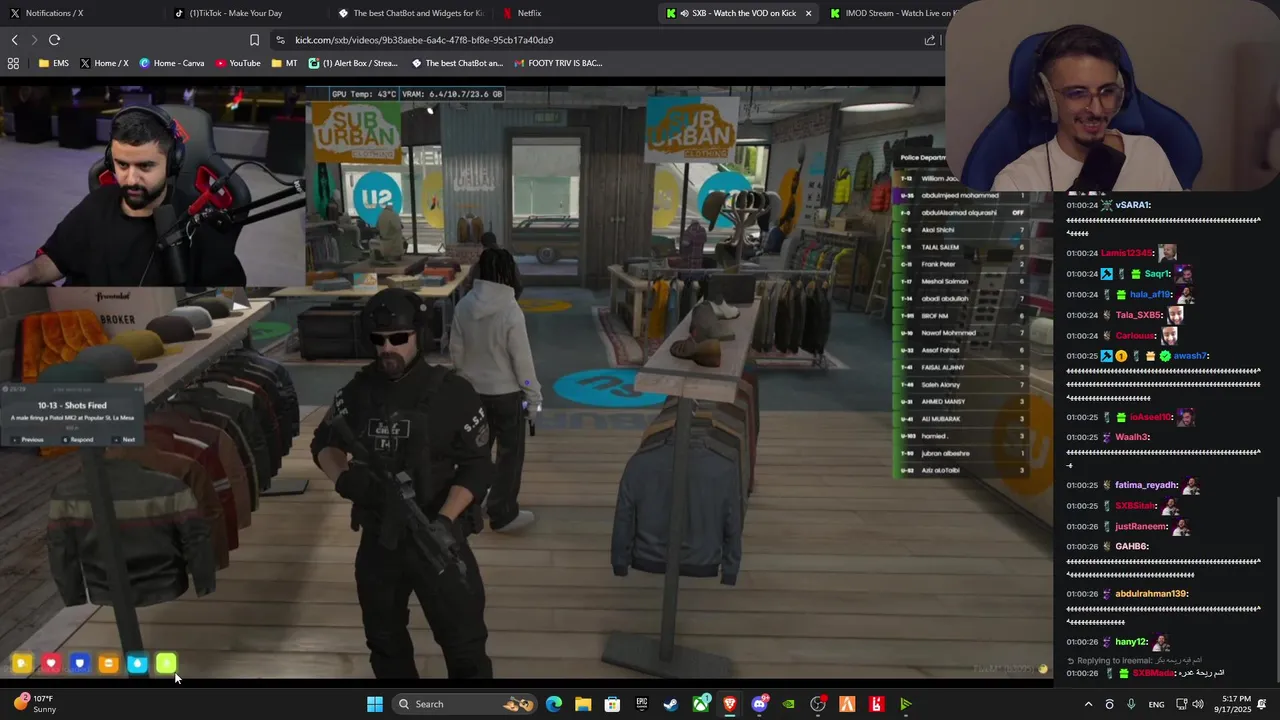The height and width of the screenshot is (720, 1280).
Task: Toggle the microphone icon in the system tray
Action: point(1131,704)
